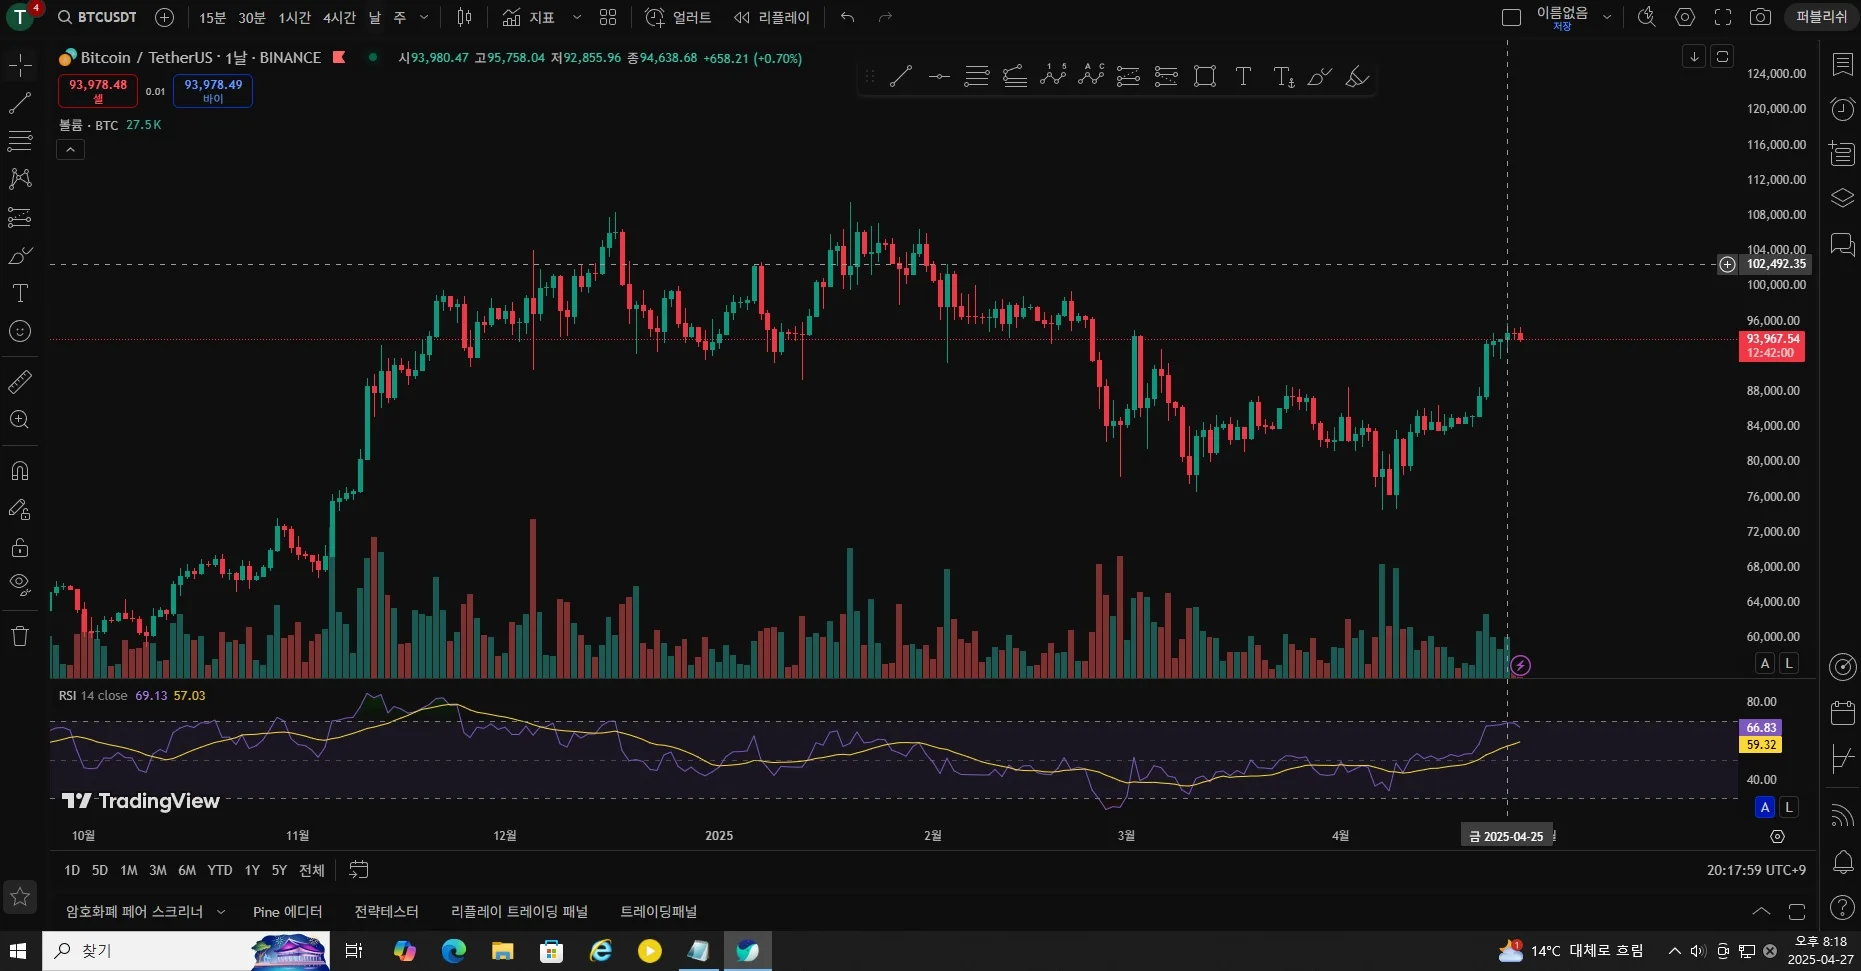Toggle log scale 'L' on price axis
Viewport: 1861px width, 971px height.
pyautogui.click(x=1789, y=663)
